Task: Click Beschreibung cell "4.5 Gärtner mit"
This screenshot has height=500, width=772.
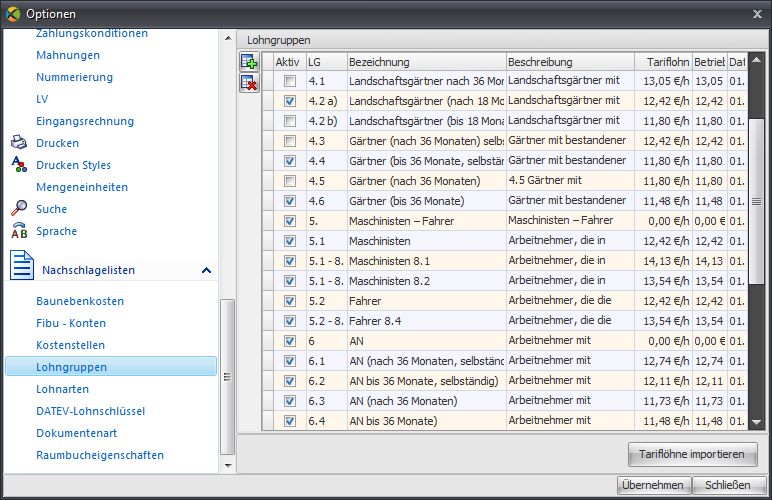Action: point(571,181)
